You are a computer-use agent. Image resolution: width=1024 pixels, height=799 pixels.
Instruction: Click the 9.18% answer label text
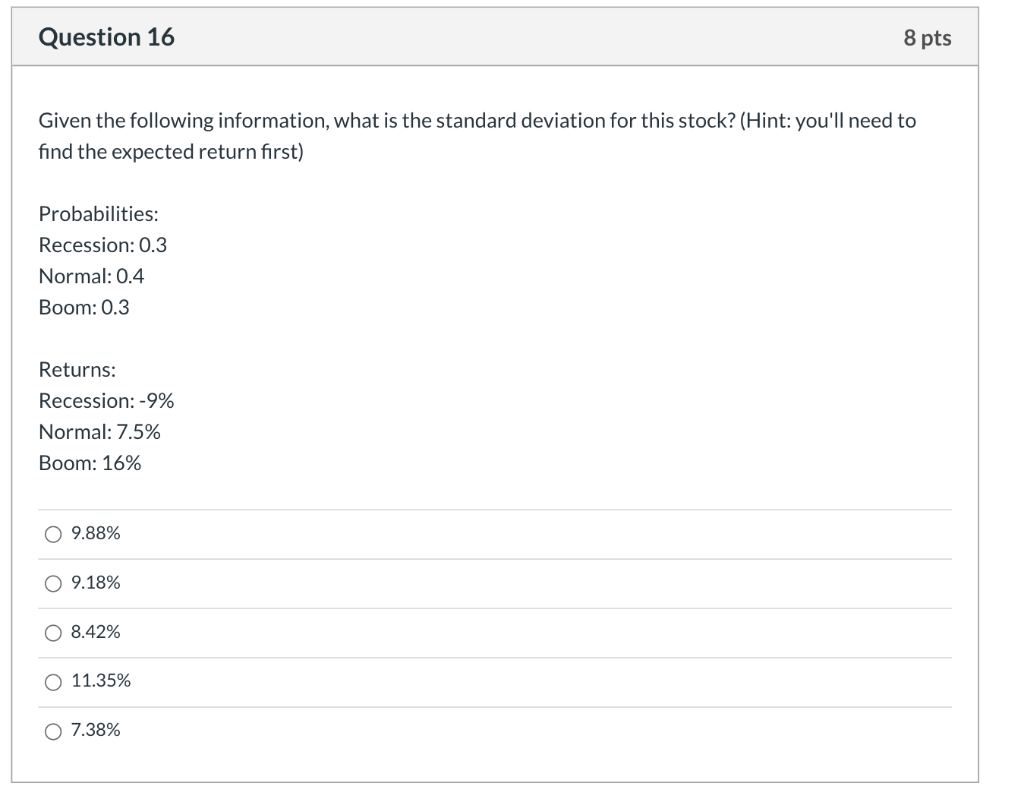tap(96, 583)
